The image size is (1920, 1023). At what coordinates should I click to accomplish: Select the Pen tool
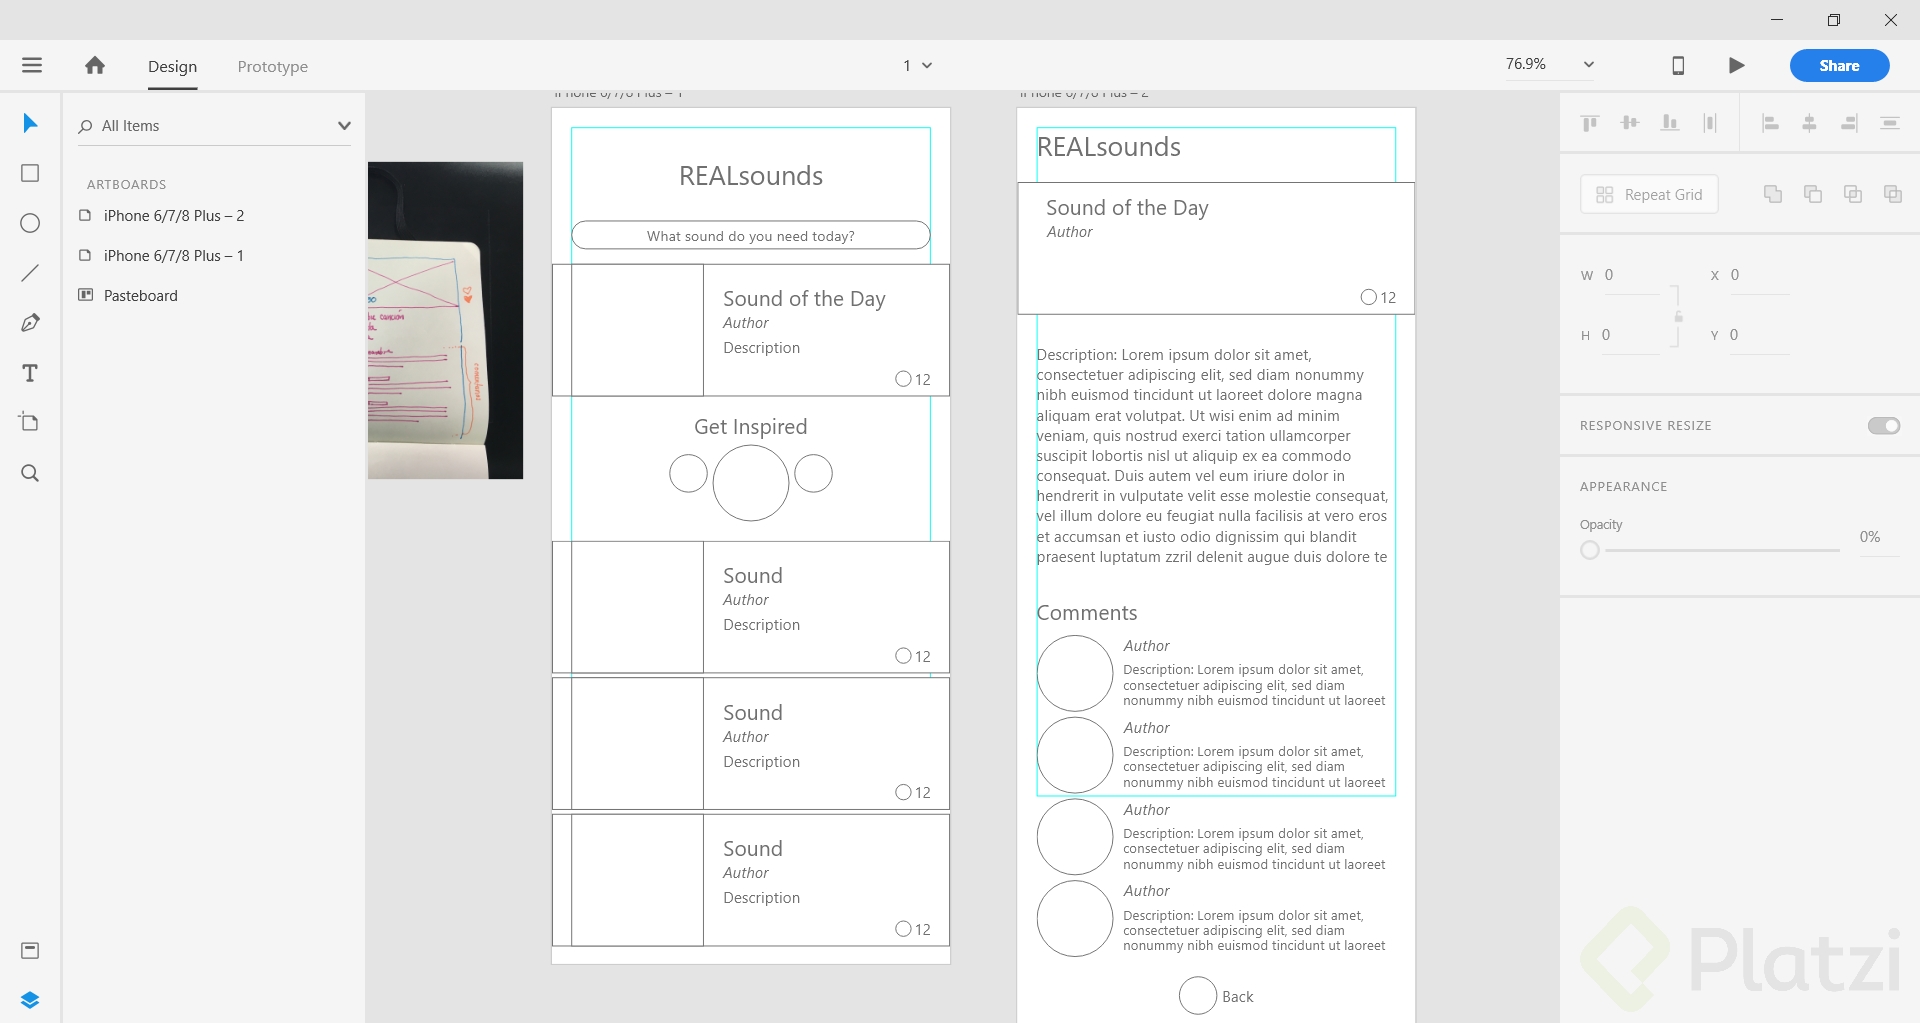point(30,323)
